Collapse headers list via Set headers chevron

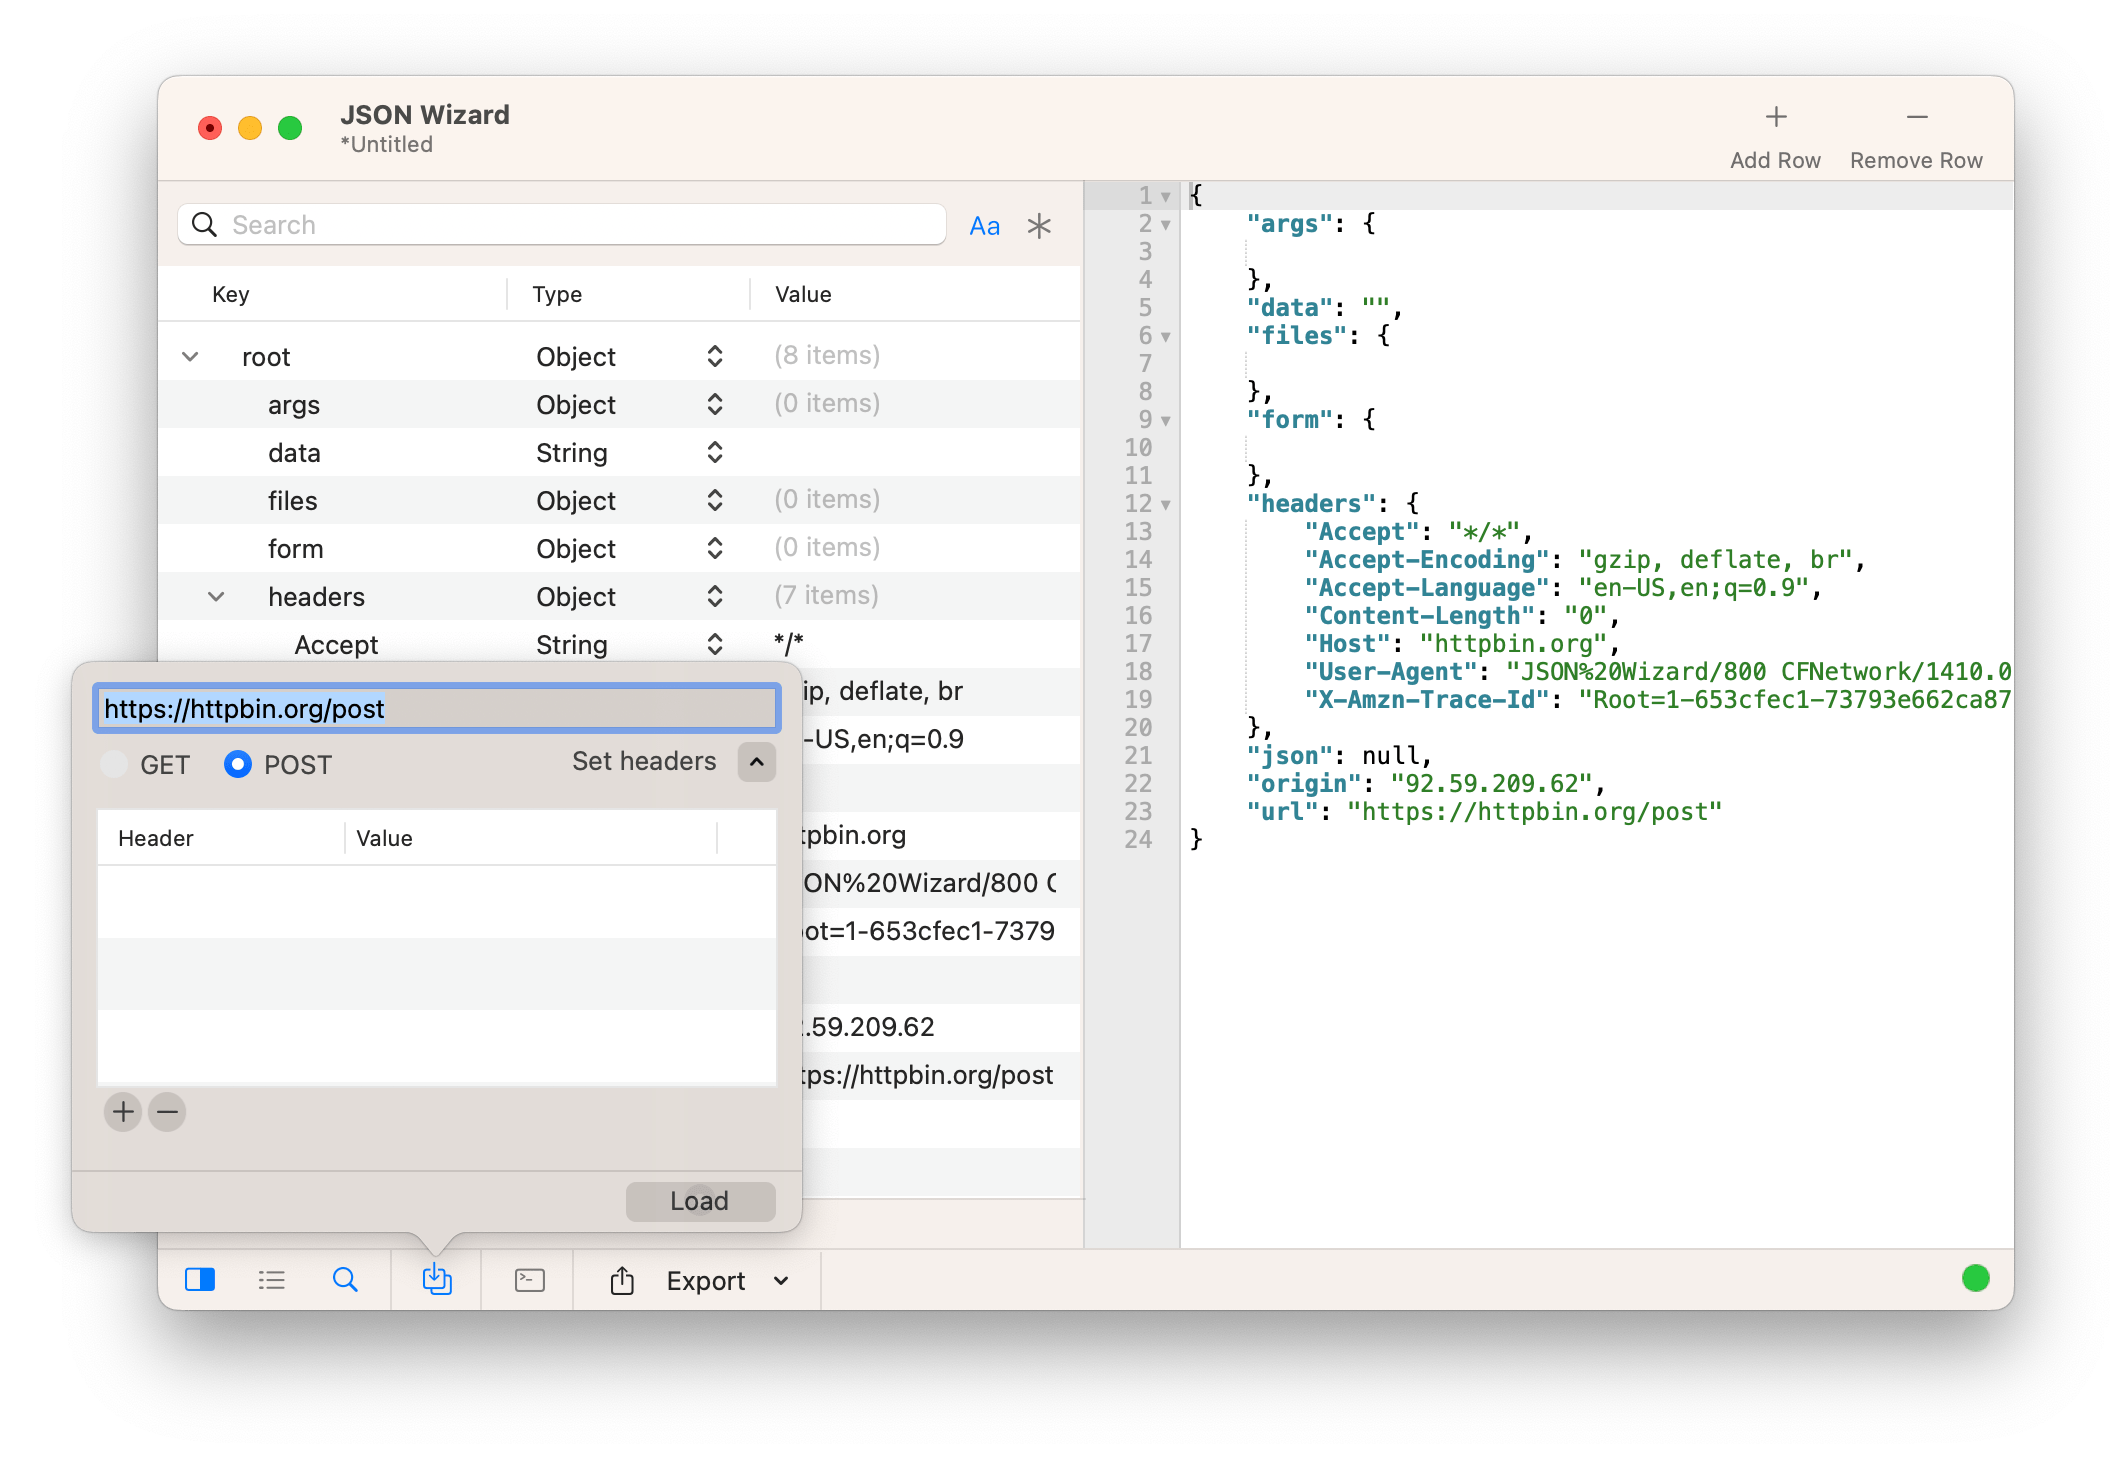[755, 762]
